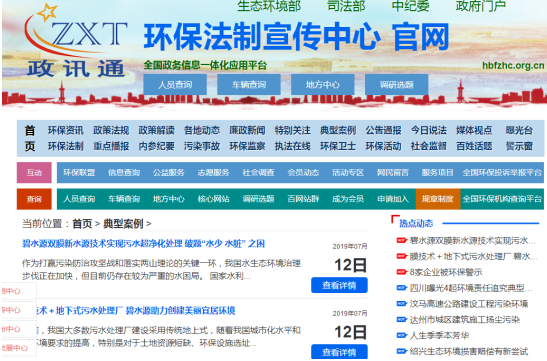The image size is (547, 361).
Task: Click blue icon beside 达州市城区建筑施工扬尘污染
Action: [x=402, y=319]
